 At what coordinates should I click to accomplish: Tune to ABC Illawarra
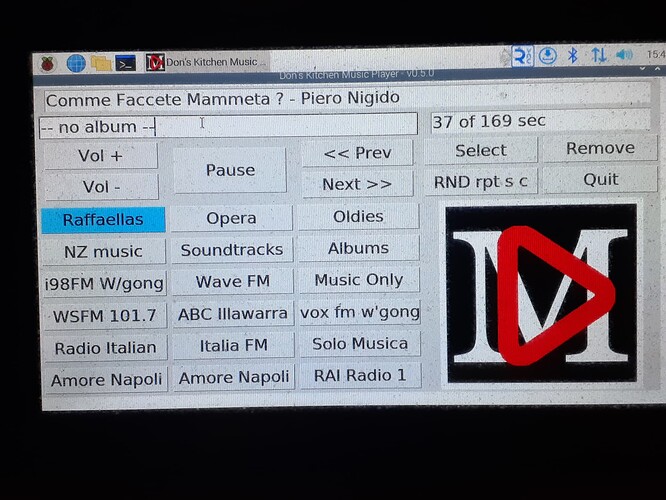[233, 314]
